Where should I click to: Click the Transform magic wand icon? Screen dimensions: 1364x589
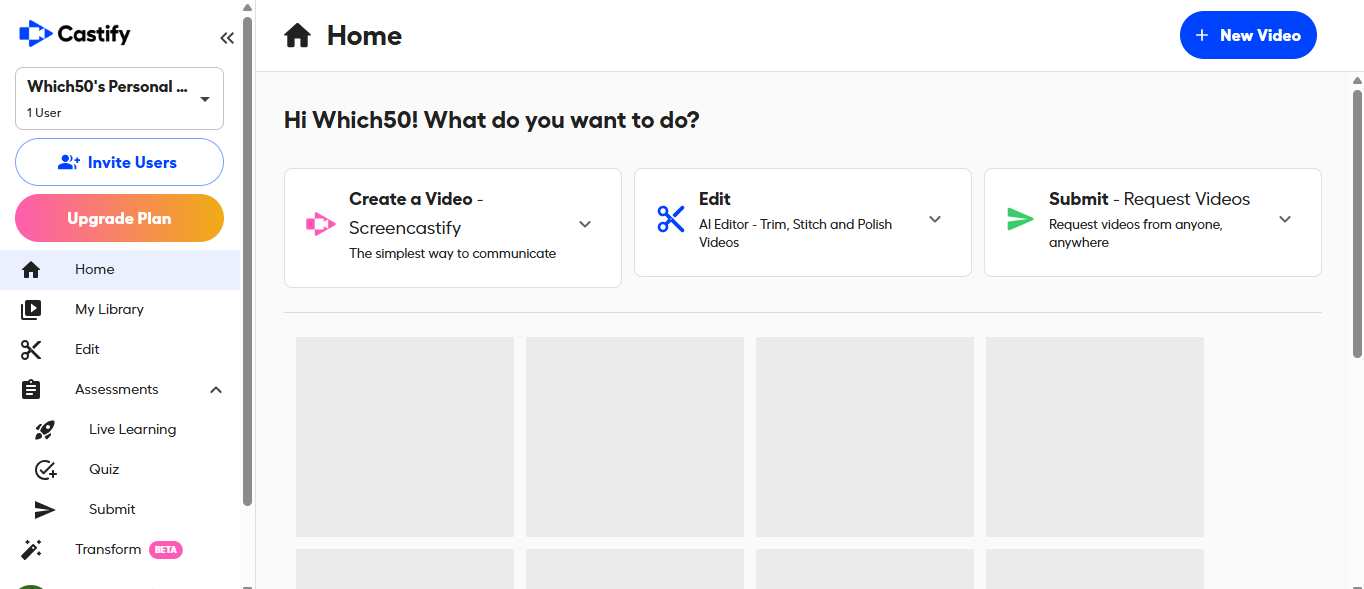pos(31,550)
